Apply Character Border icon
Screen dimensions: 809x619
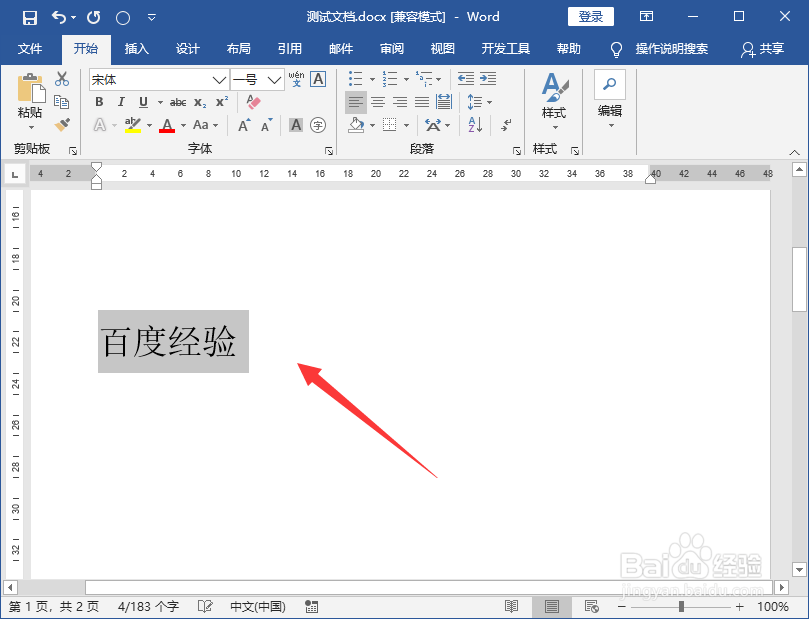[x=318, y=79]
